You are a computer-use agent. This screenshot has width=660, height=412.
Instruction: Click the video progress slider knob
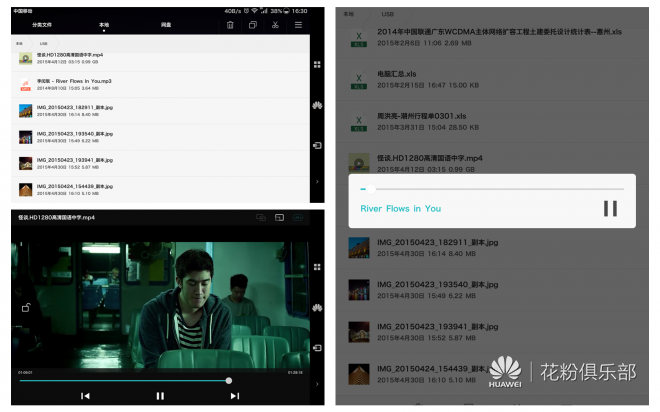point(229,381)
